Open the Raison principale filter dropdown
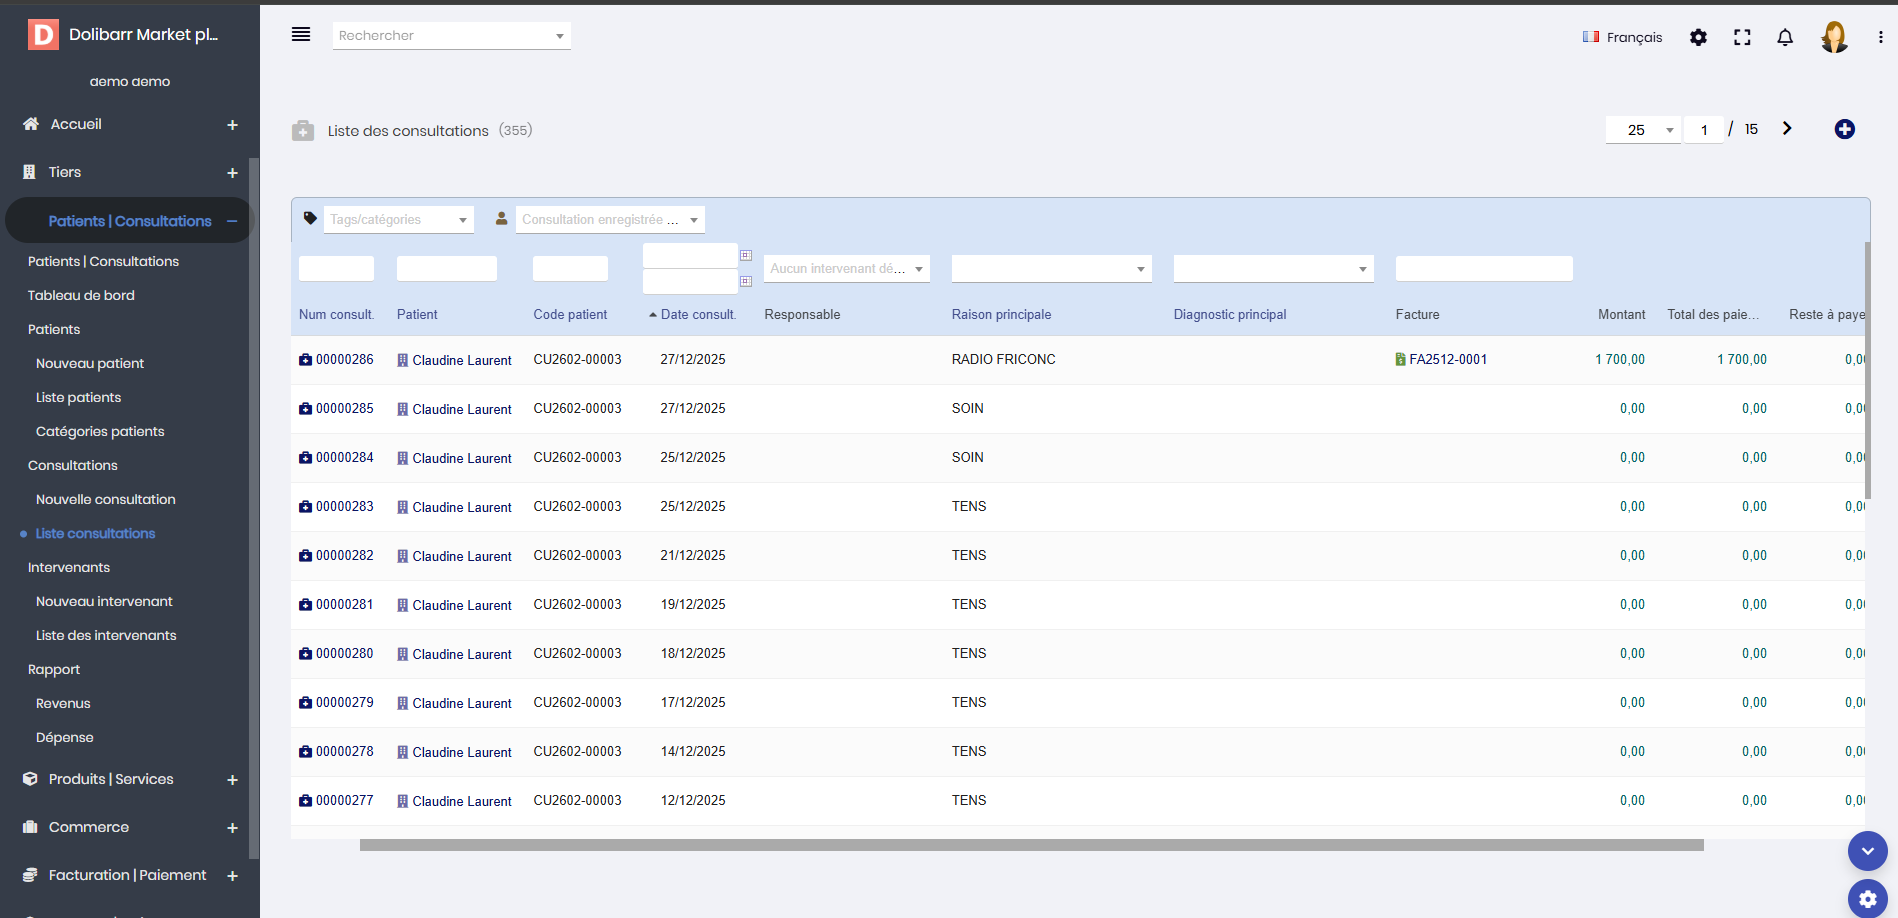The height and width of the screenshot is (918, 1898). tap(1051, 269)
